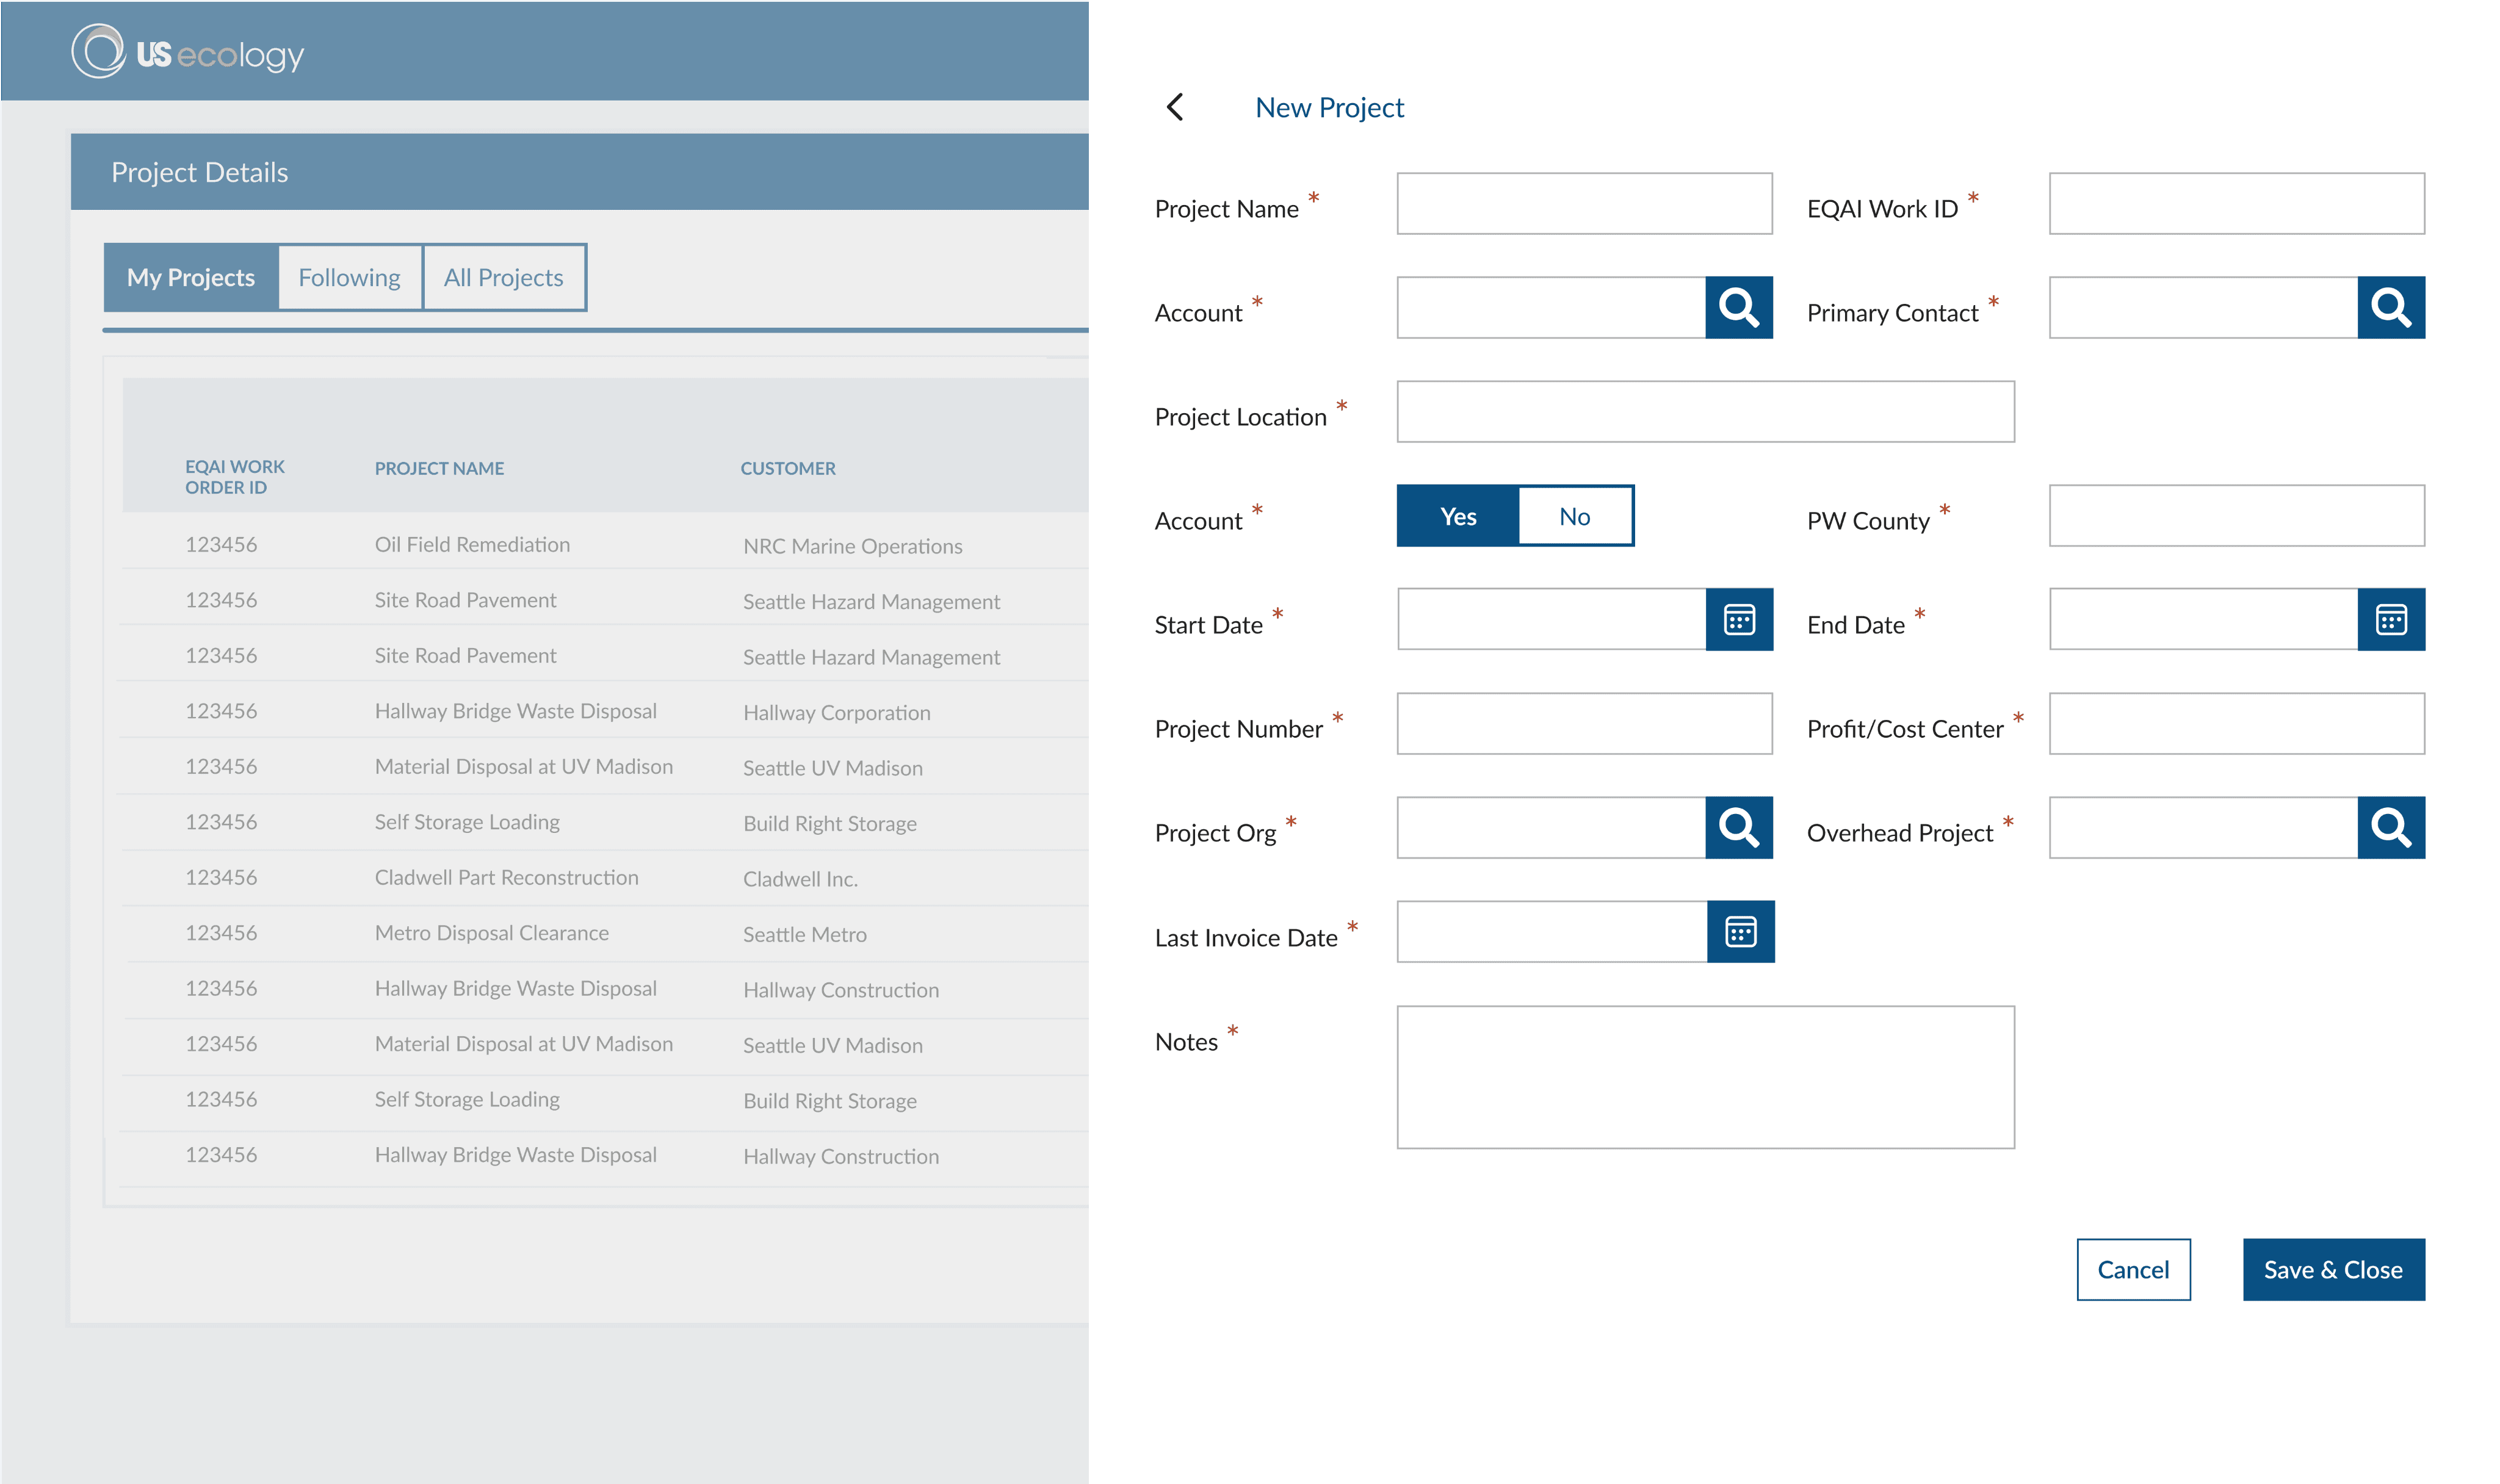Viewport: 2500px width, 1484px height.
Task: Click the Save & Close button
Action: 2332,1269
